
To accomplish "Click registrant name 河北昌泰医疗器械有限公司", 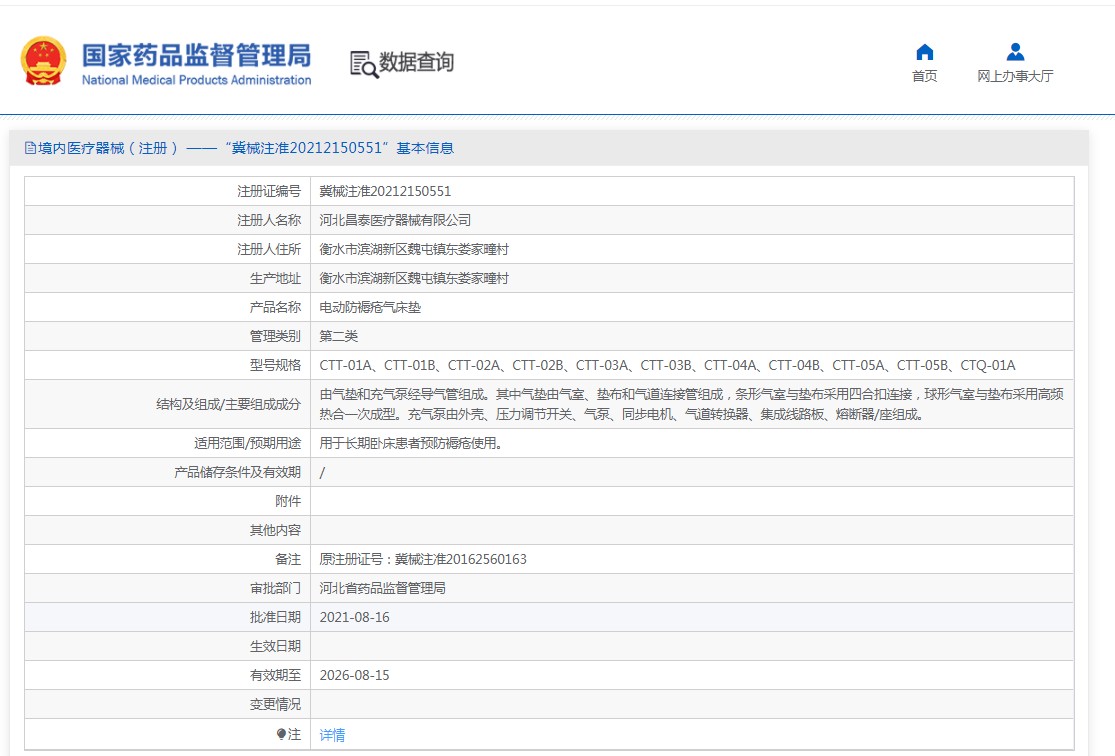I will click(x=395, y=220).
